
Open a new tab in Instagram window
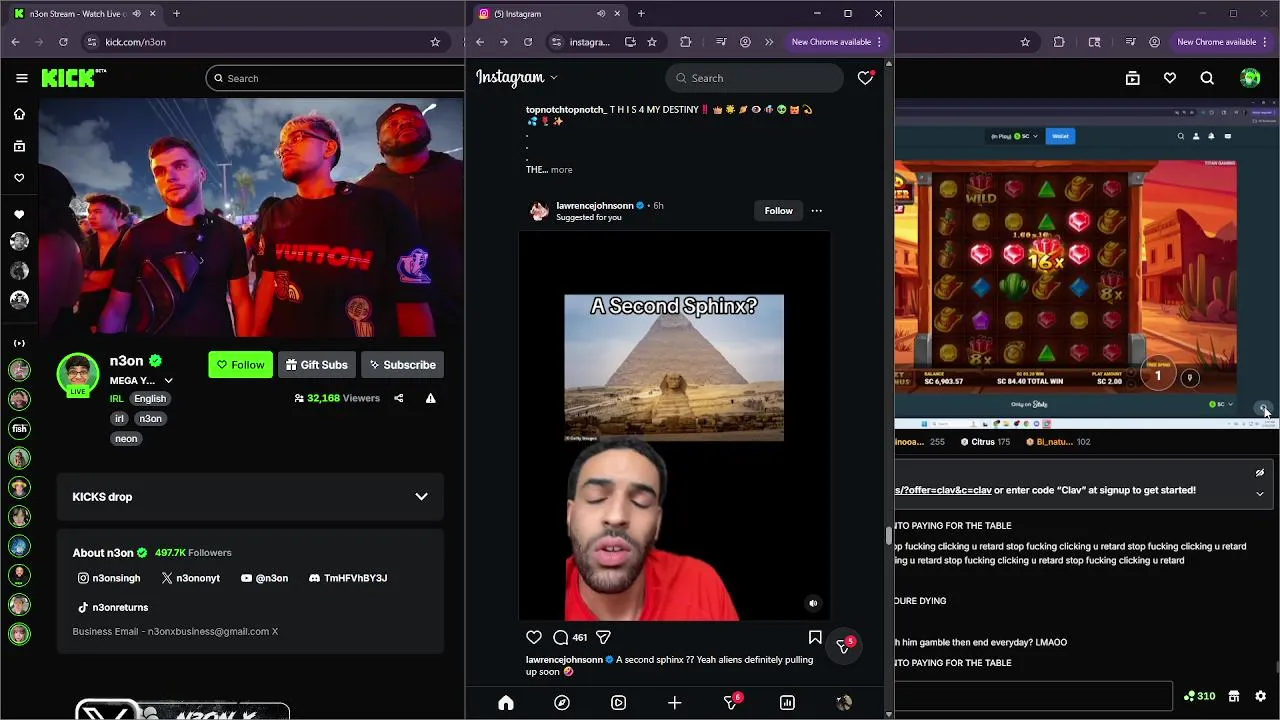(x=641, y=14)
